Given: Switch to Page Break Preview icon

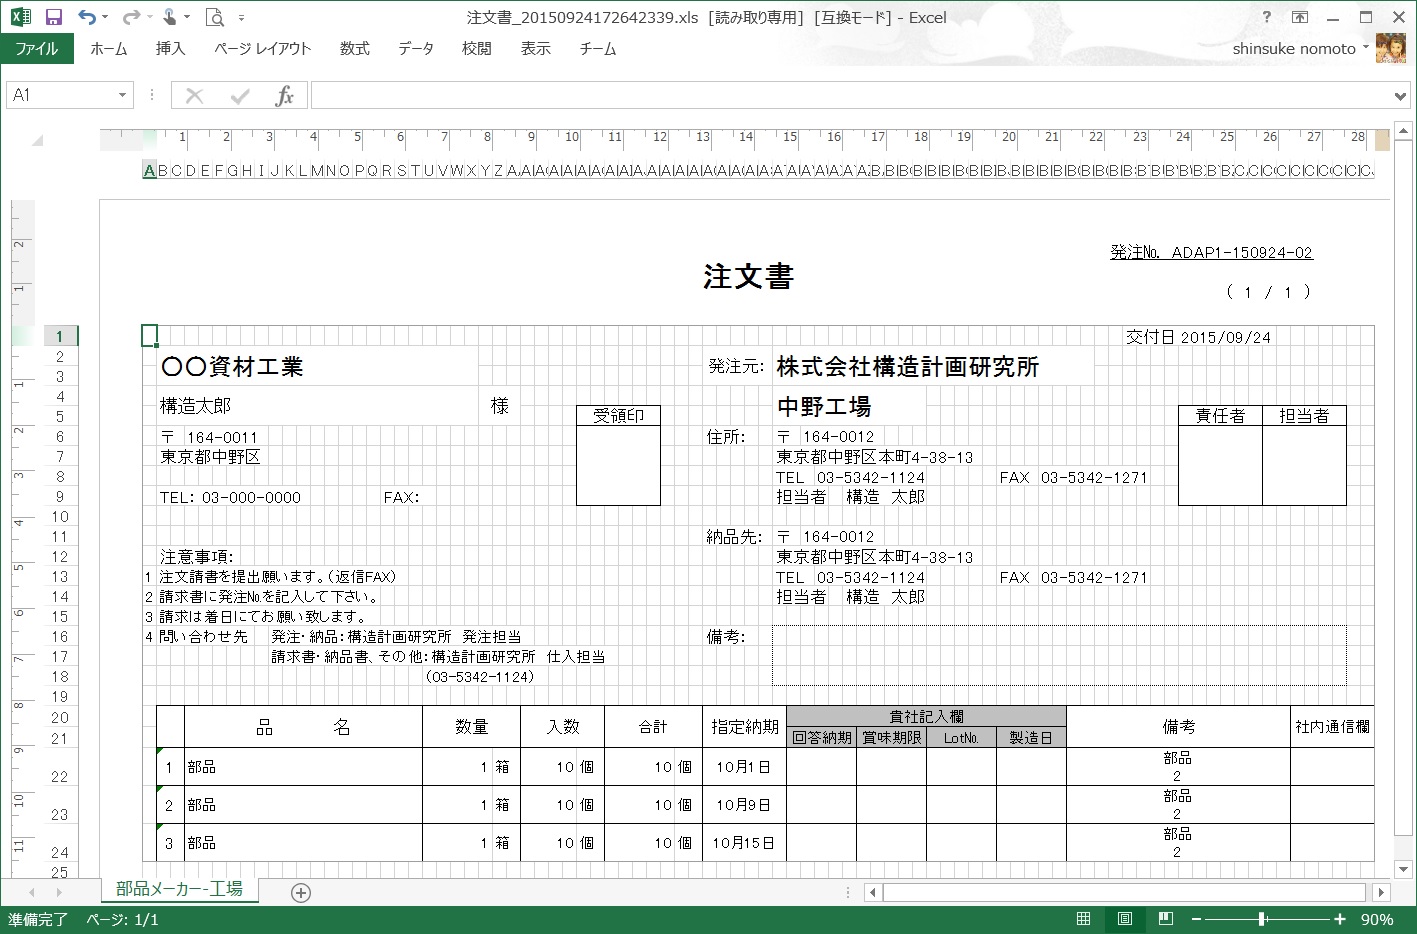Looking at the screenshot, I should pos(1165,919).
